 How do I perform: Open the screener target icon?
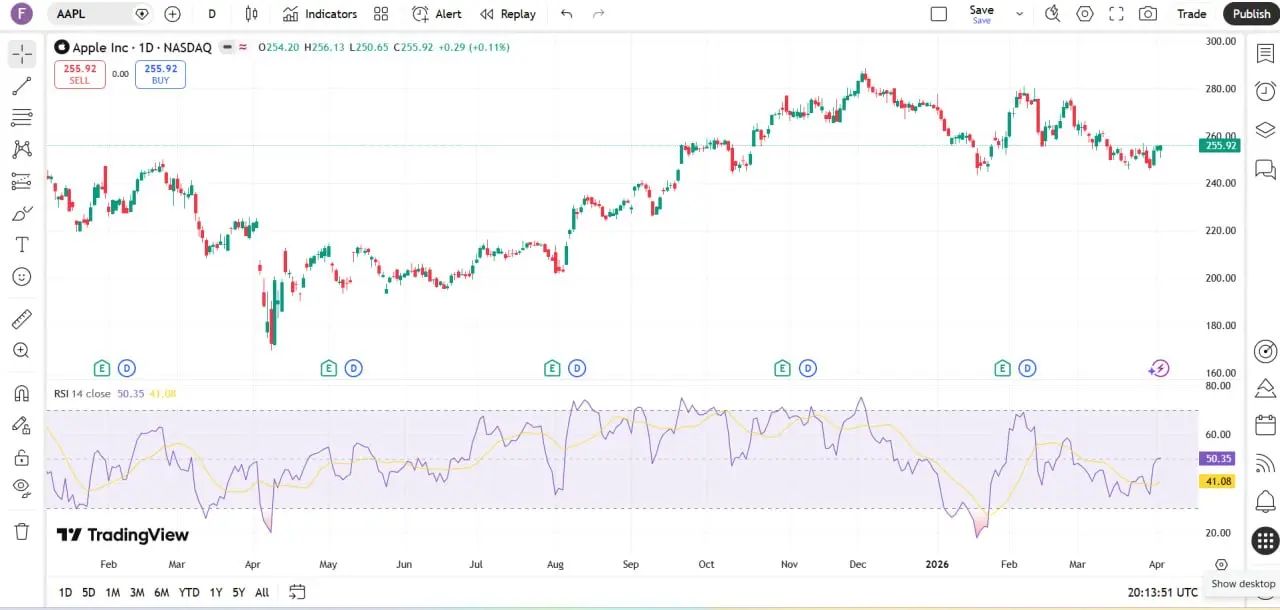[x=1265, y=351]
